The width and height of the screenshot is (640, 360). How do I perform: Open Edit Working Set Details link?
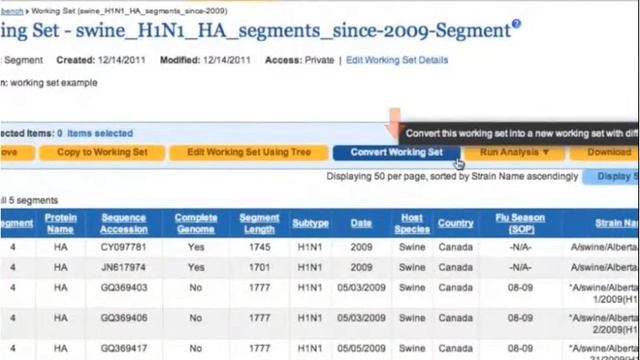pyautogui.click(x=397, y=60)
